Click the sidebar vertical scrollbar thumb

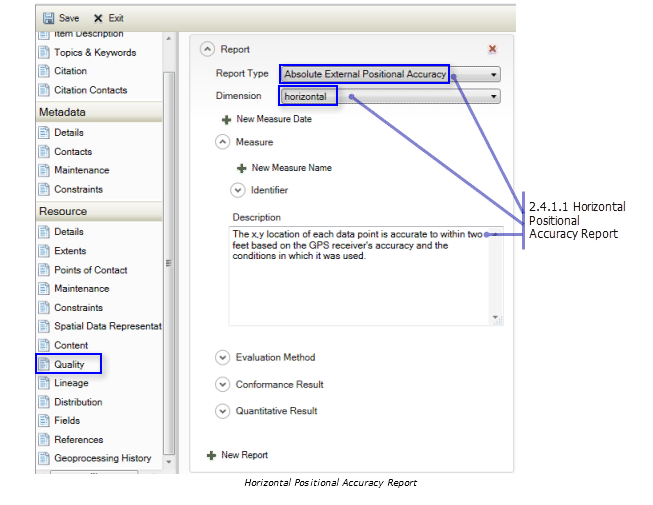(169, 263)
